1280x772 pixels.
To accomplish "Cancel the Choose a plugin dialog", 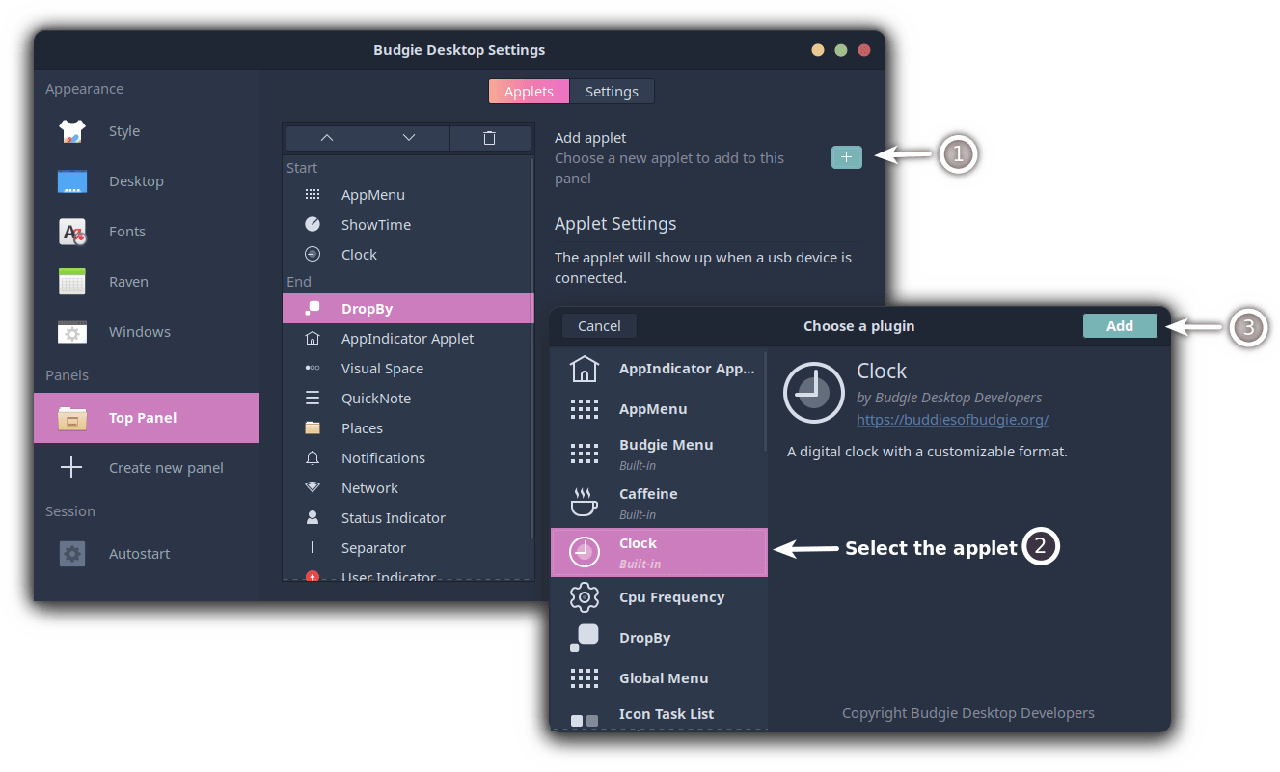I will [x=599, y=326].
